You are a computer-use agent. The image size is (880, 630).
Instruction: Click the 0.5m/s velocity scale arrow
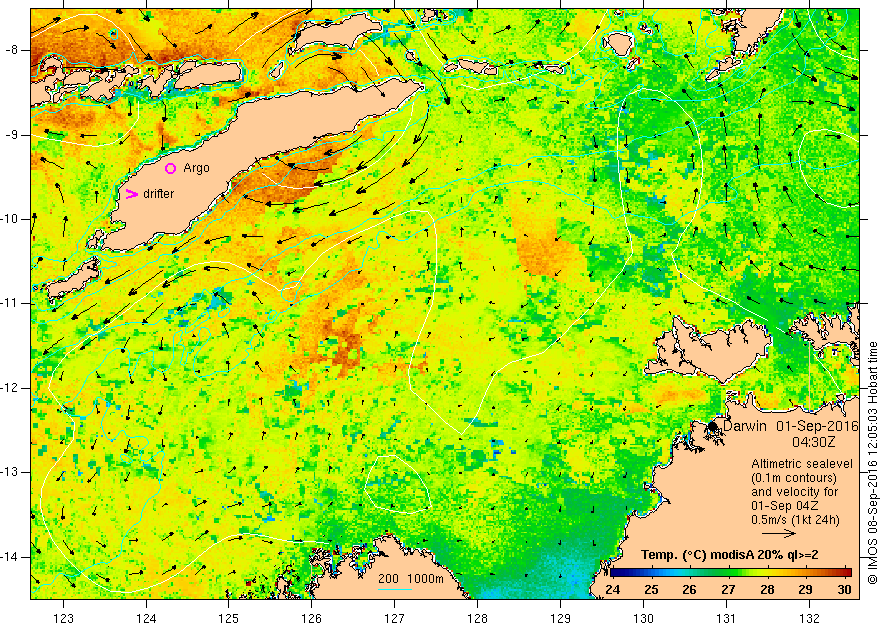pos(780,534)
